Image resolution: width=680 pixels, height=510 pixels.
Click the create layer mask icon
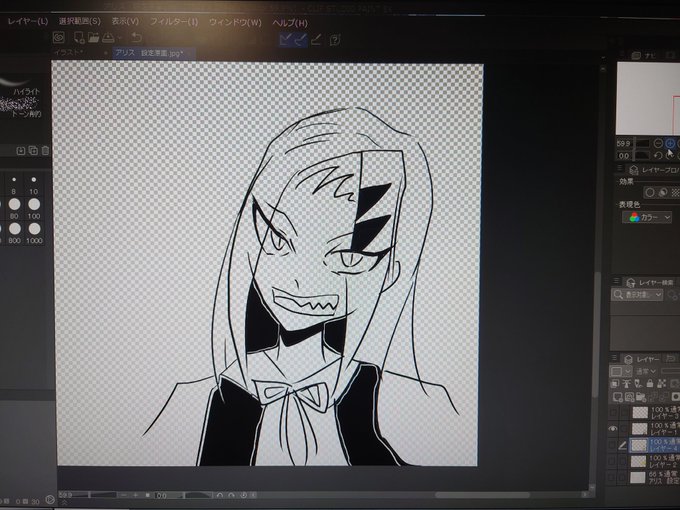tap(675, 397)
